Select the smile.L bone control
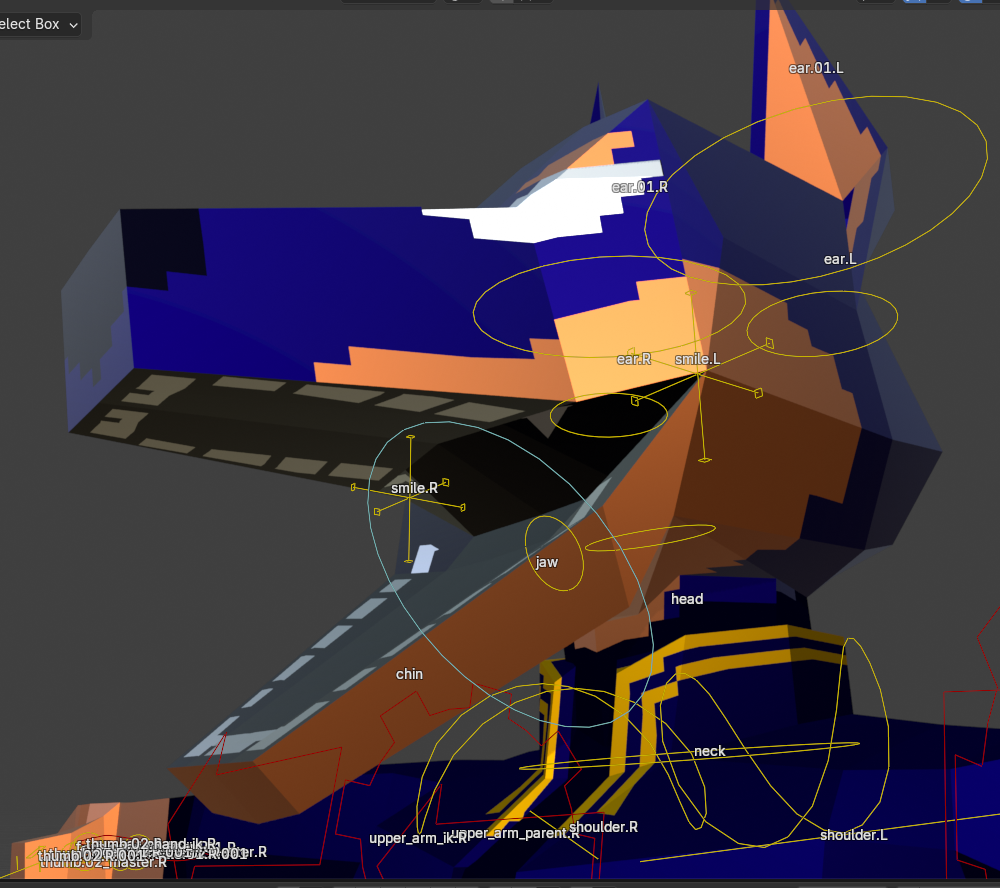The width and height of the screenshot is (1000, 888). 697,359
